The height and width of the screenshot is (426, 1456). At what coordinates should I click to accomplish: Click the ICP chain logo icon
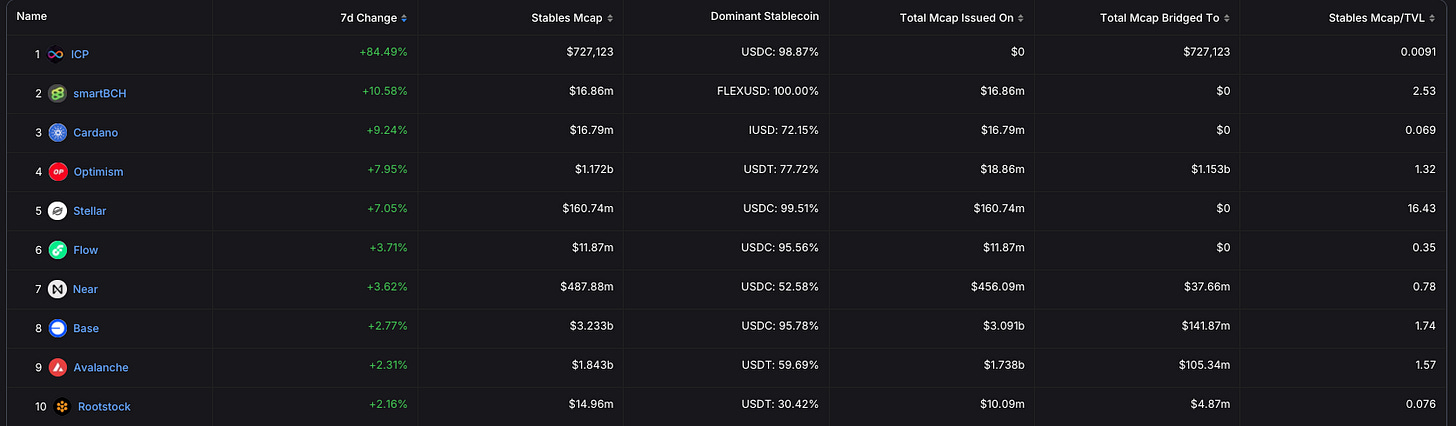point(56,54)
